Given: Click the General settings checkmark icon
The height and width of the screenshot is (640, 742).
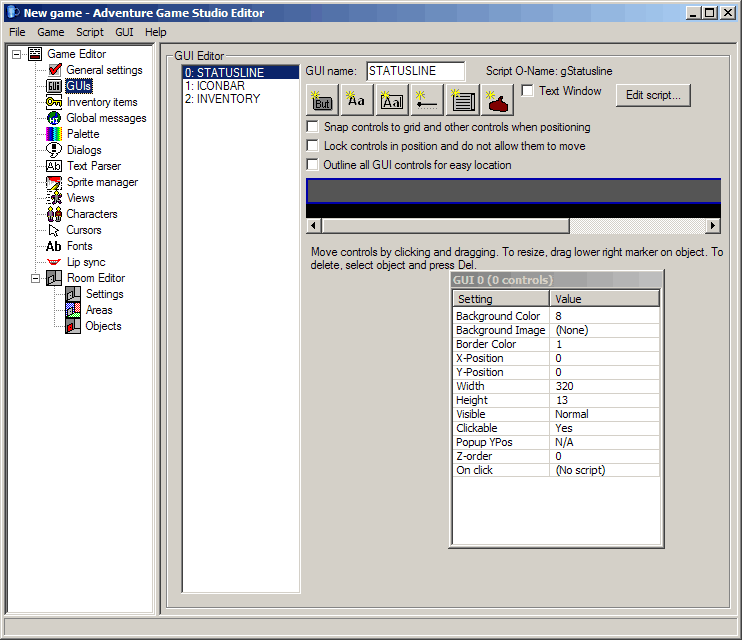Looking at the screenshot, I should [55, 70].
